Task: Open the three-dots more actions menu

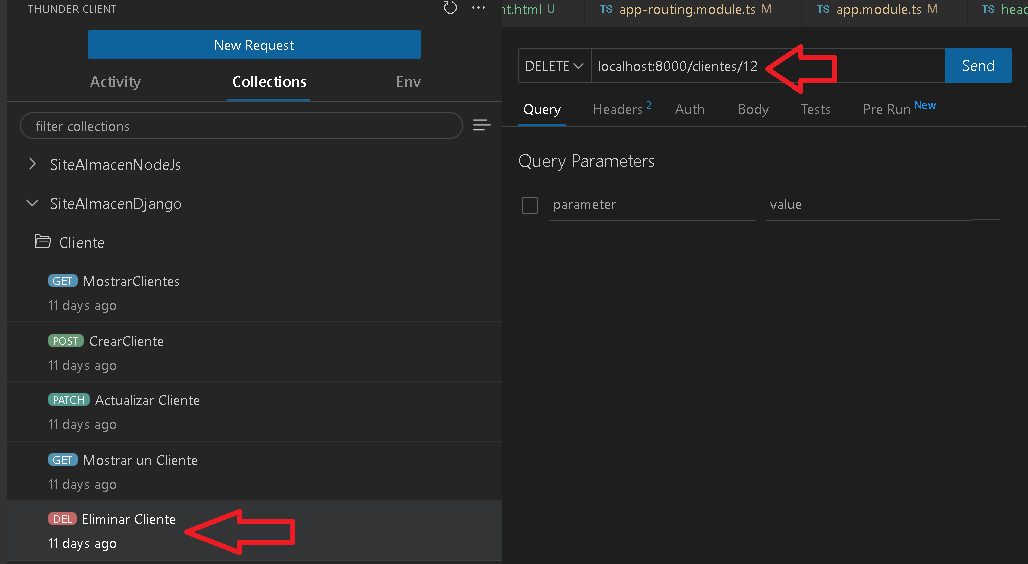Action: click(x=479, y=8)
